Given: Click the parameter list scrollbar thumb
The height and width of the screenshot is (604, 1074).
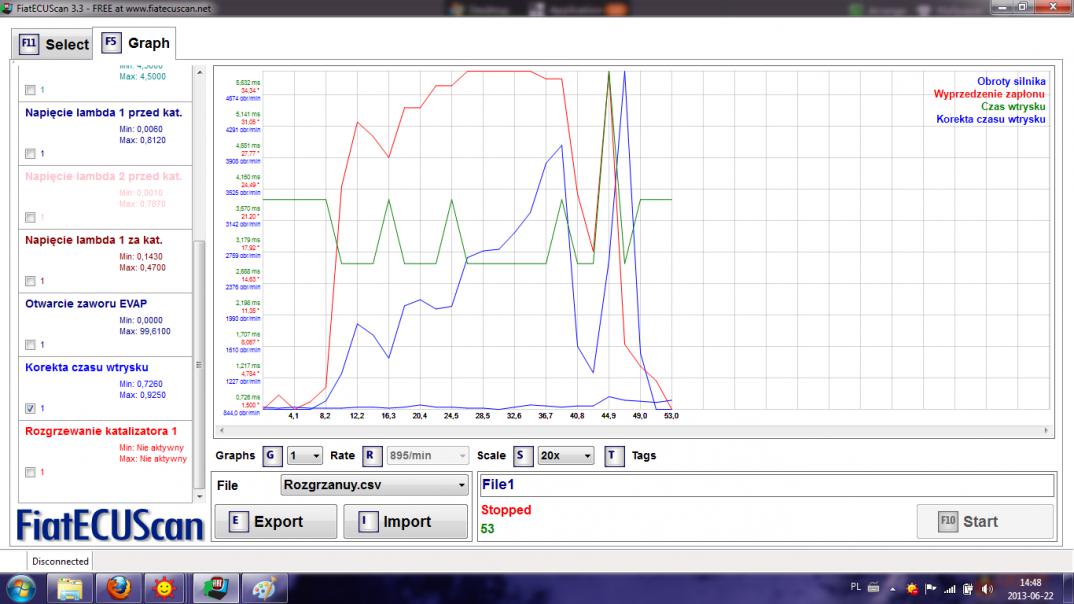Looking at the screenshot, I should pyautogui.click(x=199, y=364).
